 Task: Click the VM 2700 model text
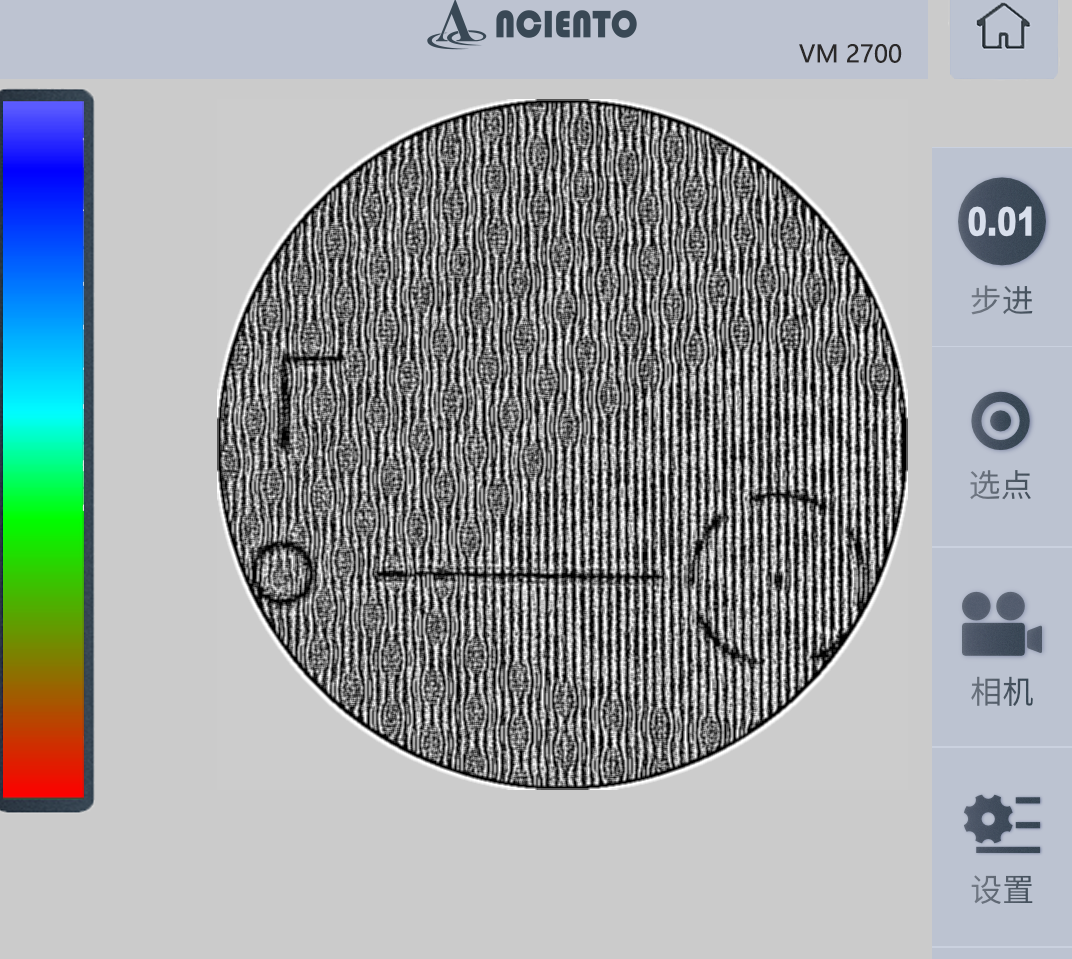(850, 54)
